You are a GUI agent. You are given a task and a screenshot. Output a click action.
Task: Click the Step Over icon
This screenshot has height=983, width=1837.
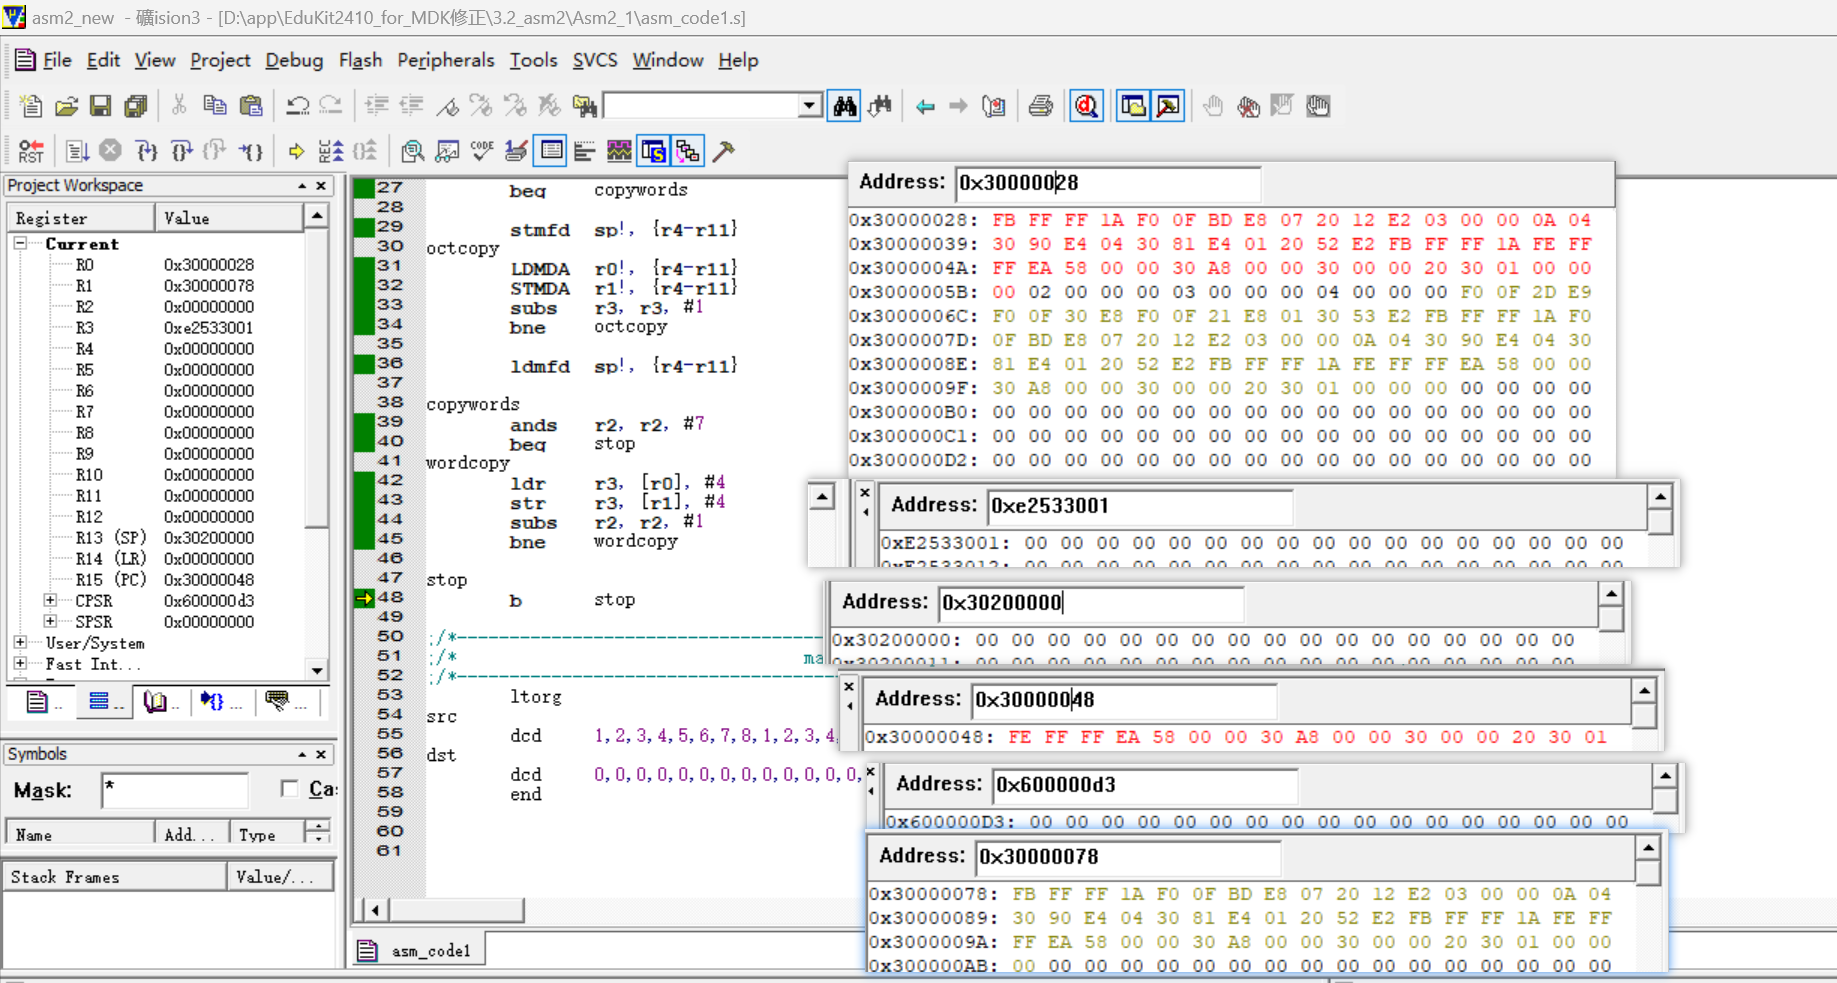pos(181,151)
